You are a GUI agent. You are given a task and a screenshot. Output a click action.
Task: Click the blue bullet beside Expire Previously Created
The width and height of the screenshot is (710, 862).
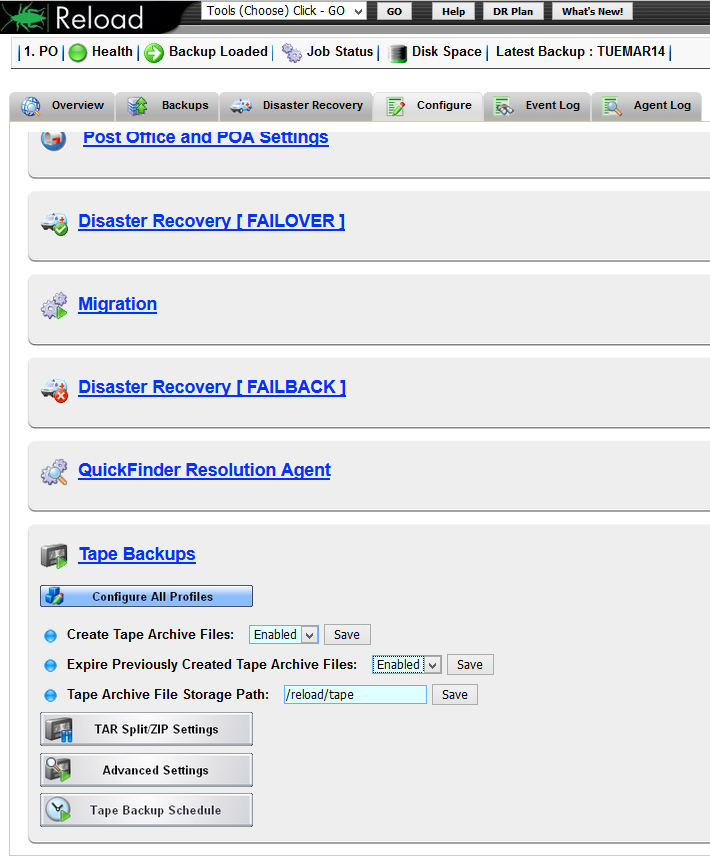pos(50,666)
